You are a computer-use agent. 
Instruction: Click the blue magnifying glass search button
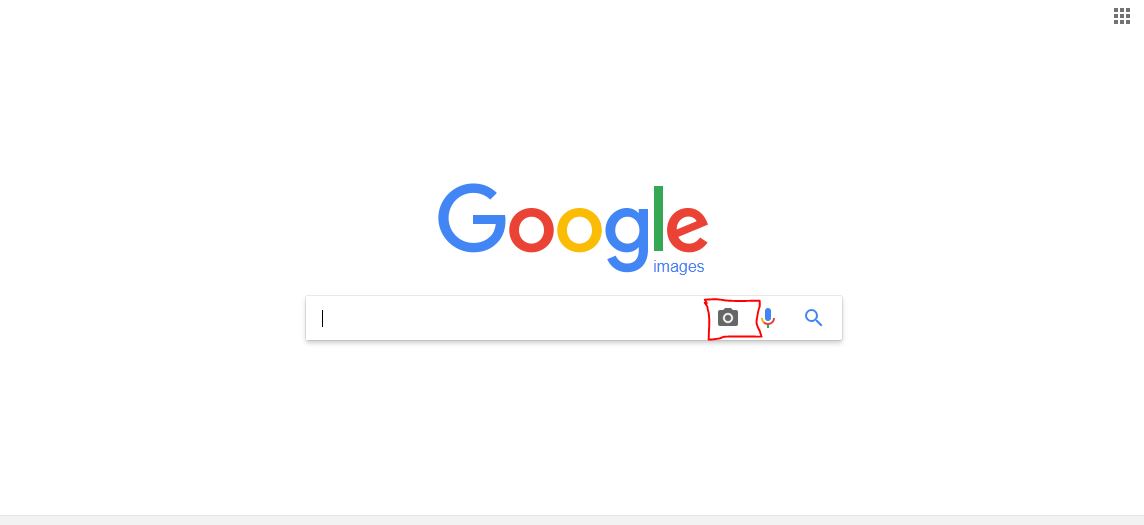[x=813, y=317]
